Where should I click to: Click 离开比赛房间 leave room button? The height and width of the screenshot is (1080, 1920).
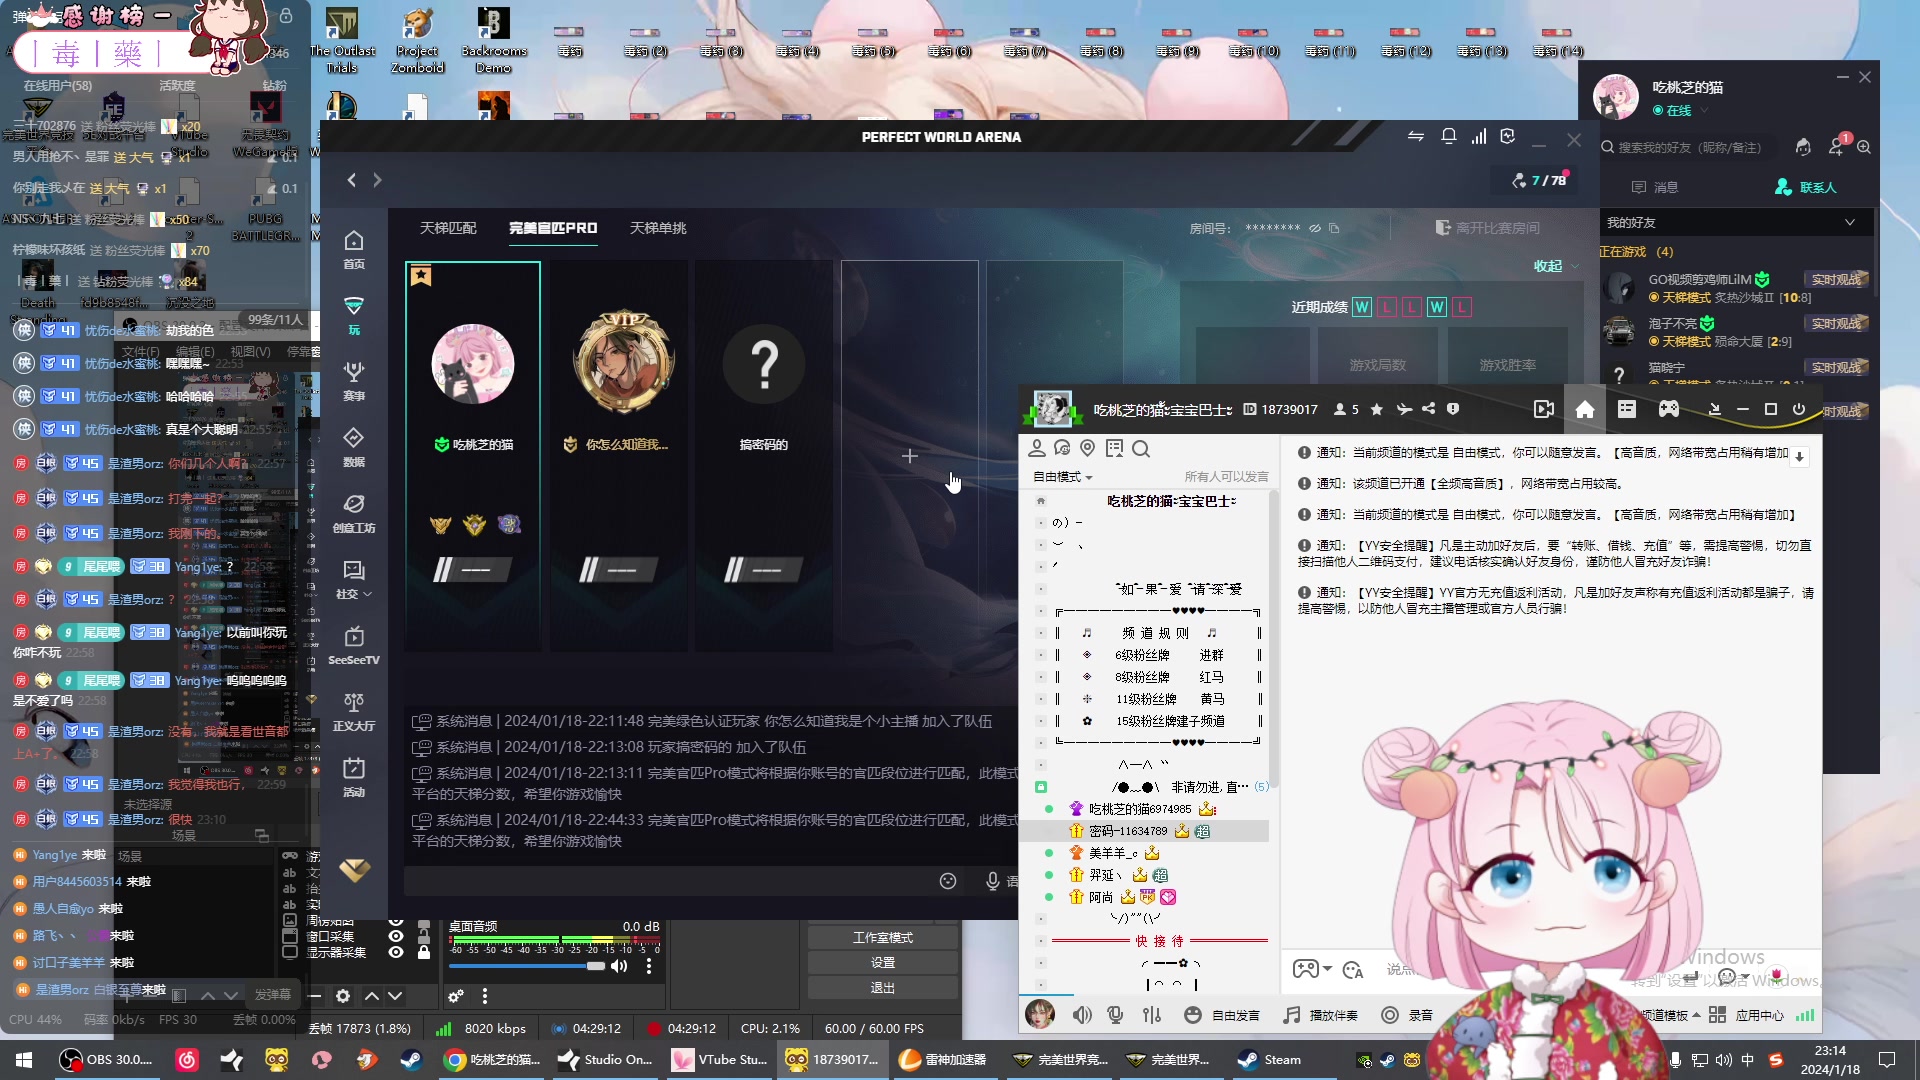click(1487, 228)
